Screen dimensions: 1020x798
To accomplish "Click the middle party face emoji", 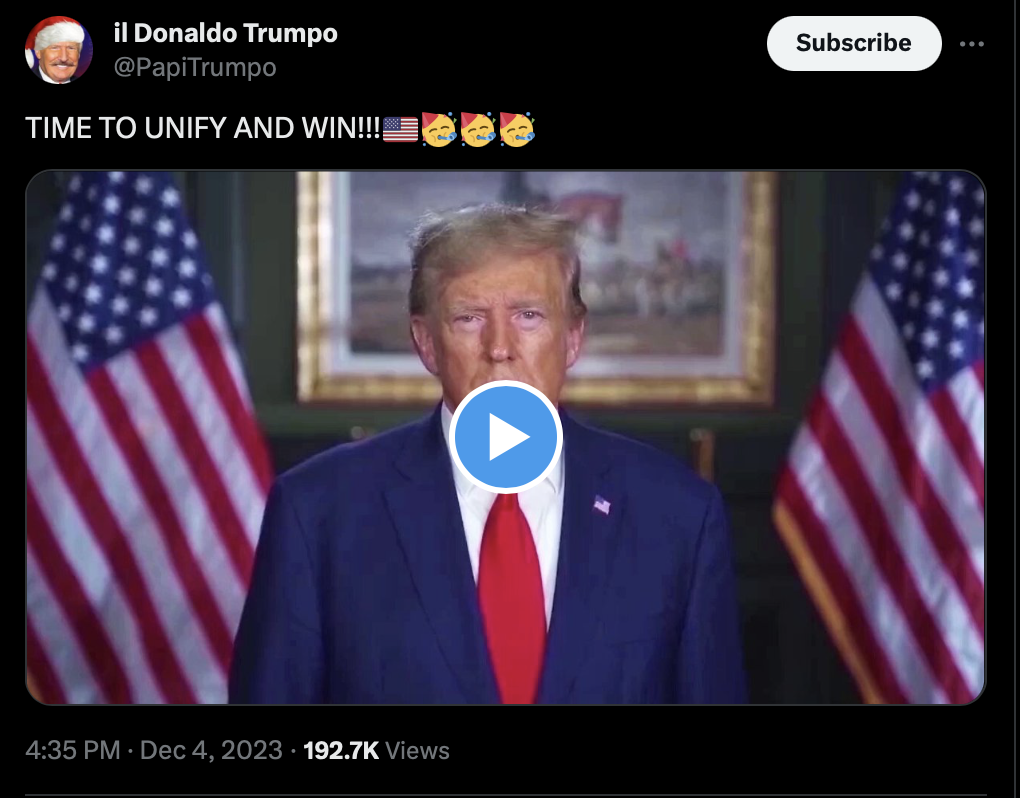I will (x=477, y=129).
